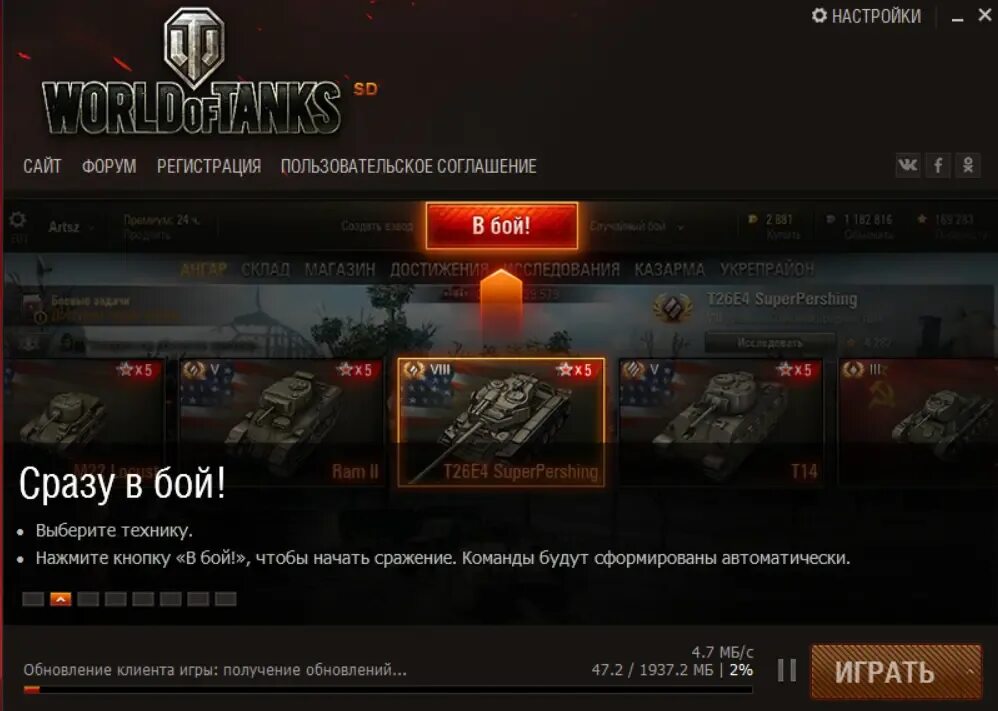Select the second highlighted slide indicator
The width and height of the screenshot is (998, 711).
pyautogui.click(x=60, y=599)
